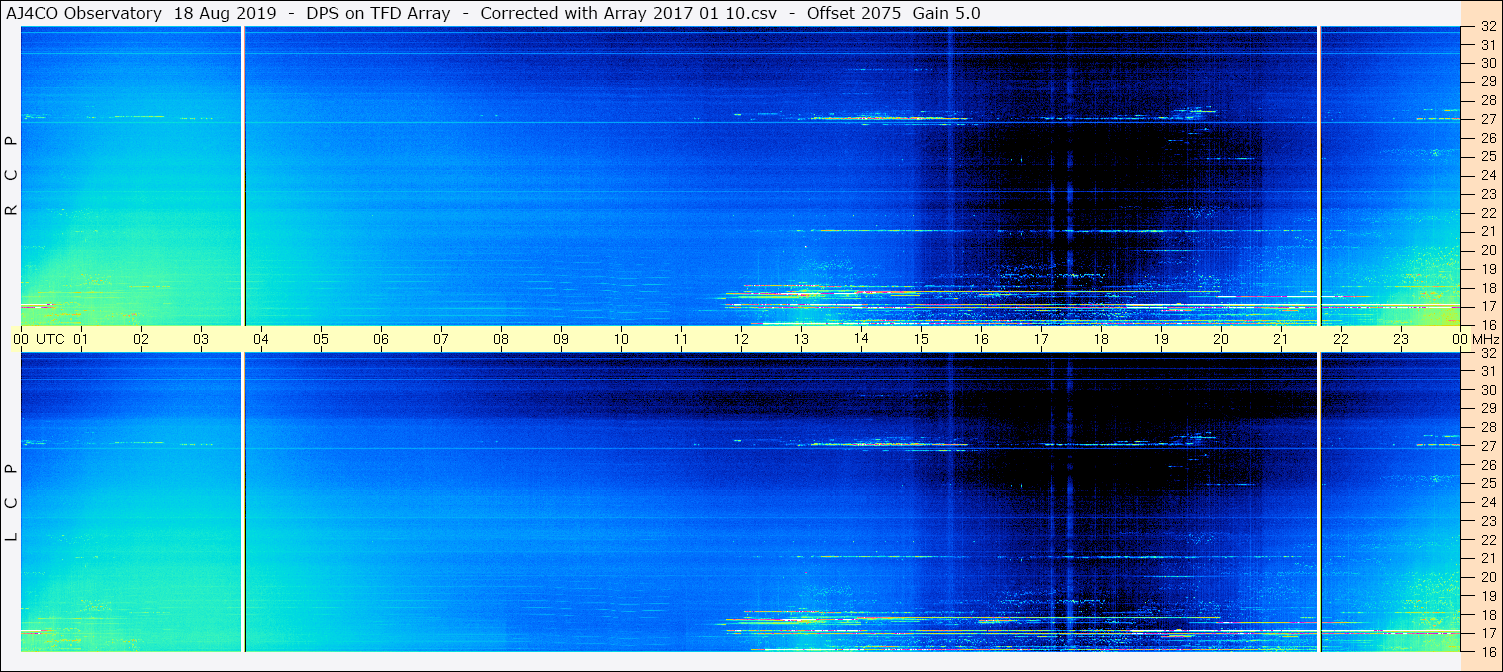Select the 24 MHz label in LCP panel
1503x672 pixels.
coord(1488,502)
